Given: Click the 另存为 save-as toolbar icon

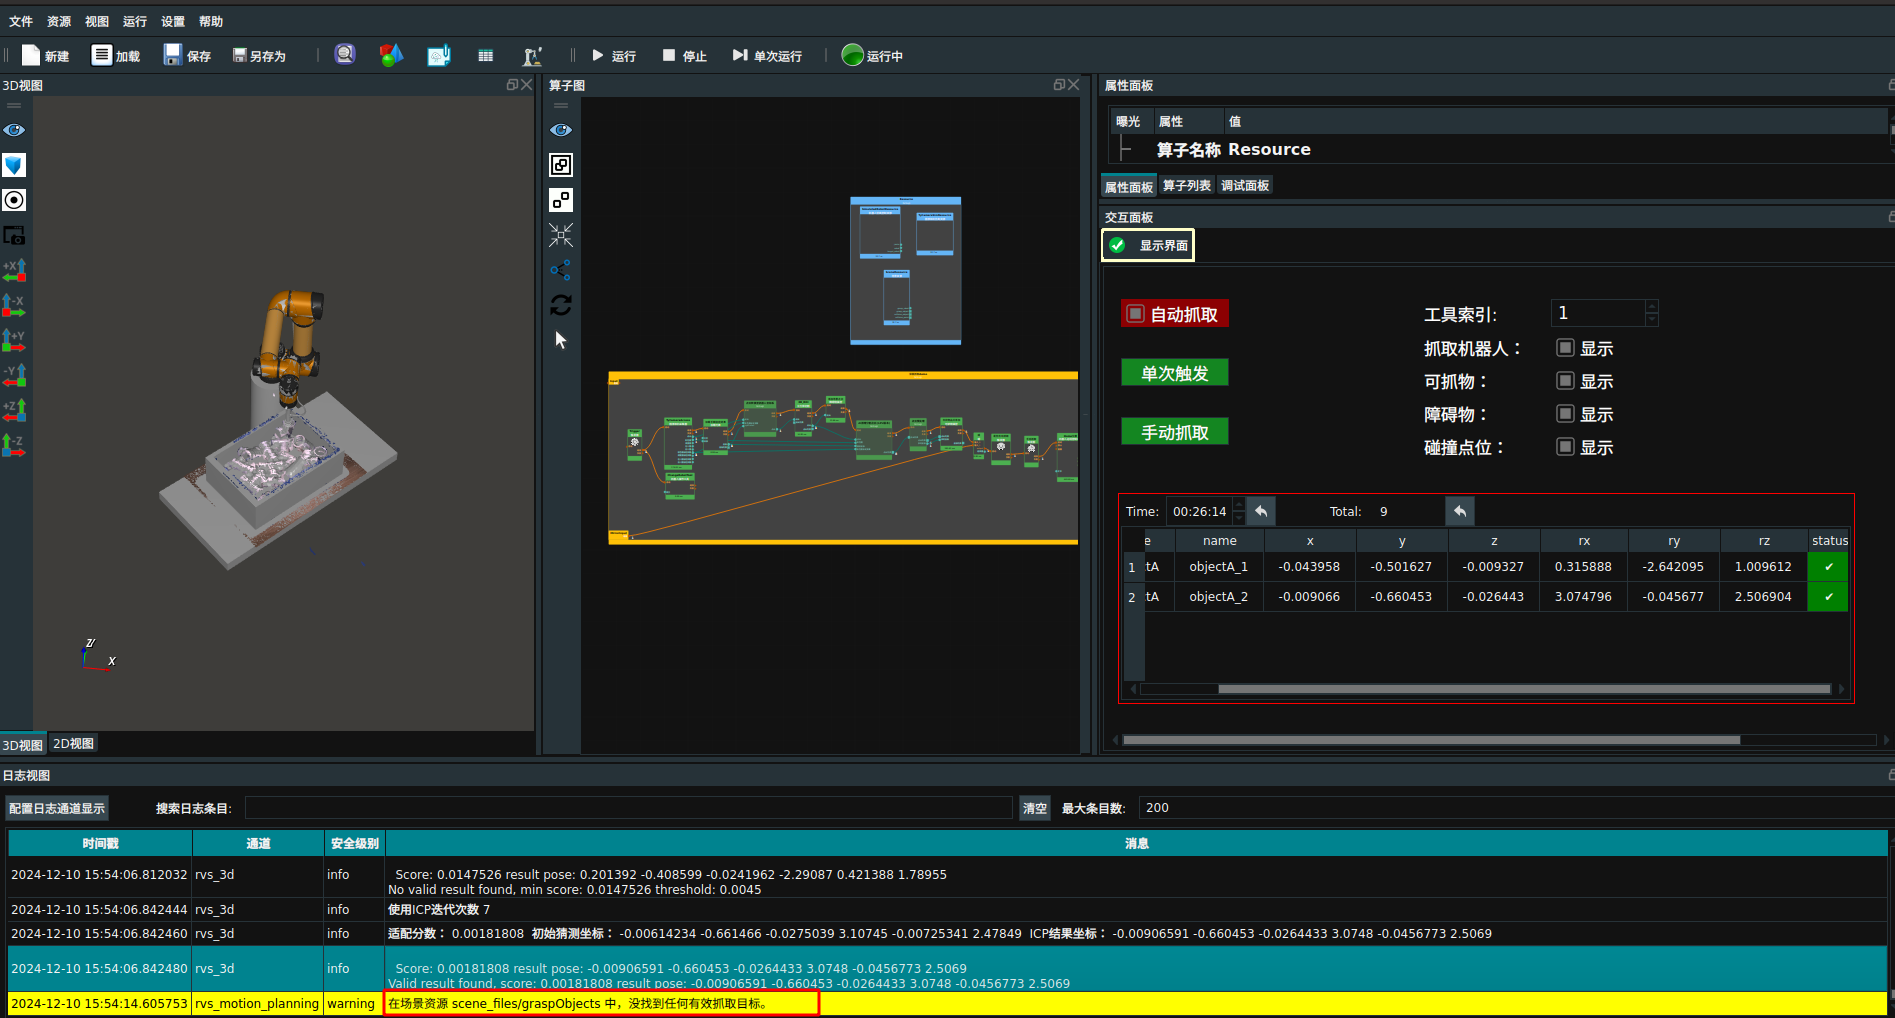Looking at the screenshot, I should coord(240,55).
